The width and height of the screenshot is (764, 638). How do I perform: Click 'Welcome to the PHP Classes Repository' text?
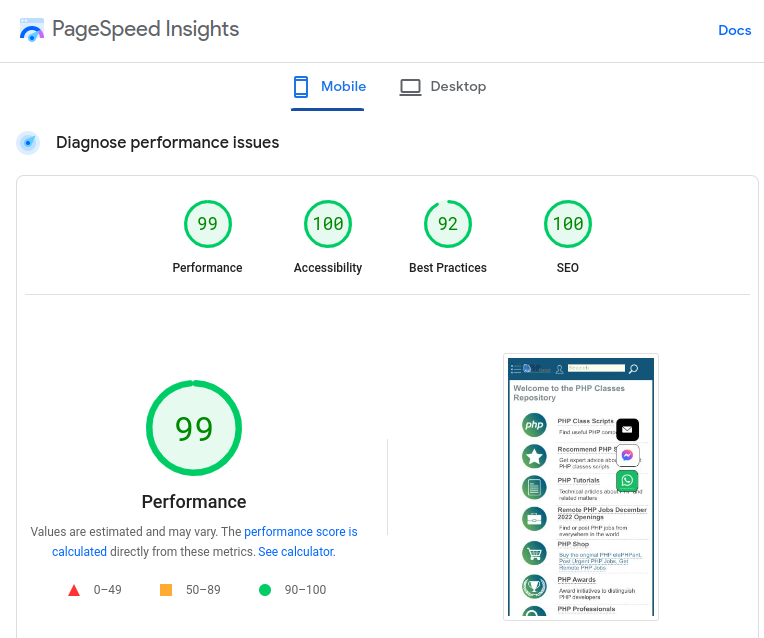[569, 393]
